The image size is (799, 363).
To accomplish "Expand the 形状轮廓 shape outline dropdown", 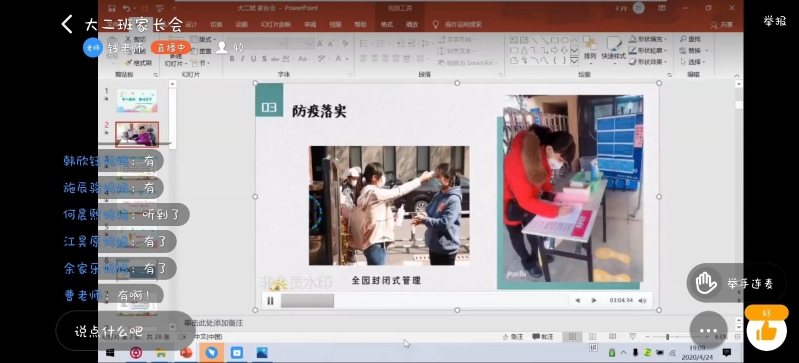I will coord(648,50).
